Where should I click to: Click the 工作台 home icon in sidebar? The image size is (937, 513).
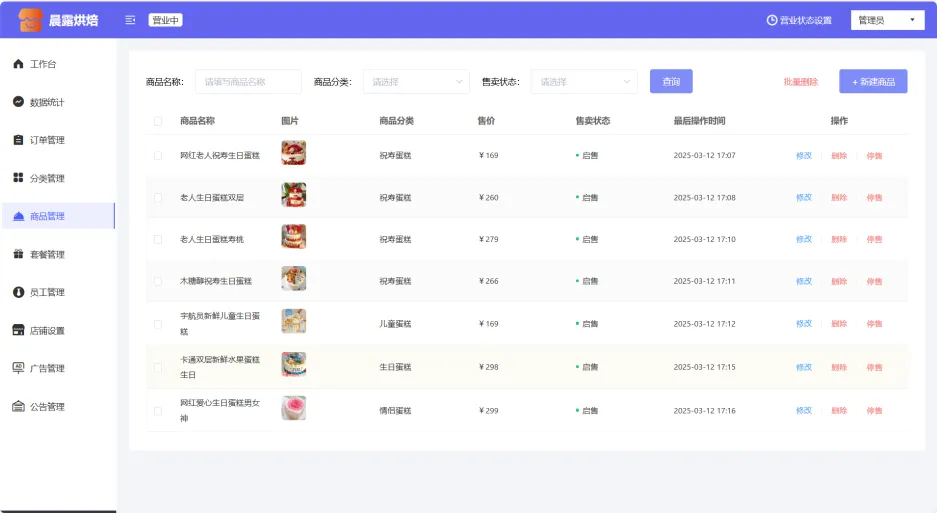[18, 64]
